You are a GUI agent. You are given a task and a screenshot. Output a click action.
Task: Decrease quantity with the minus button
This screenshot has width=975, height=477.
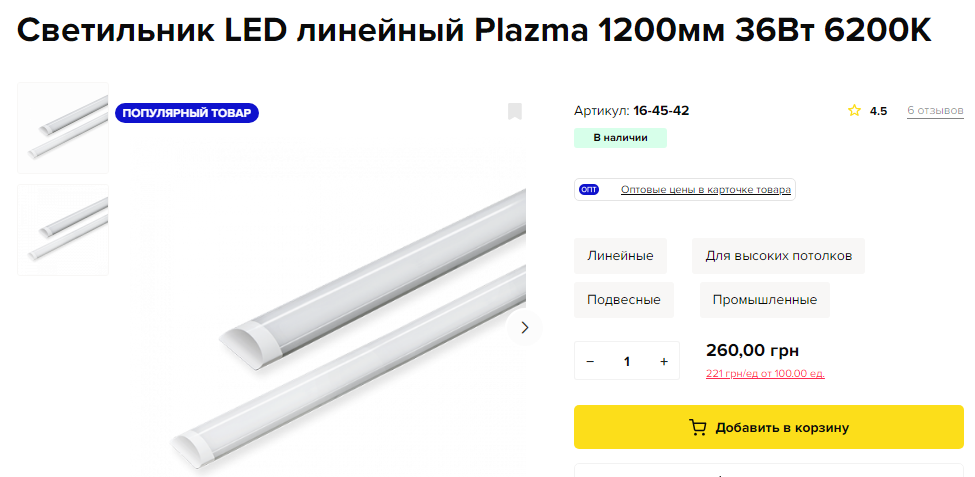pos(590,361)
